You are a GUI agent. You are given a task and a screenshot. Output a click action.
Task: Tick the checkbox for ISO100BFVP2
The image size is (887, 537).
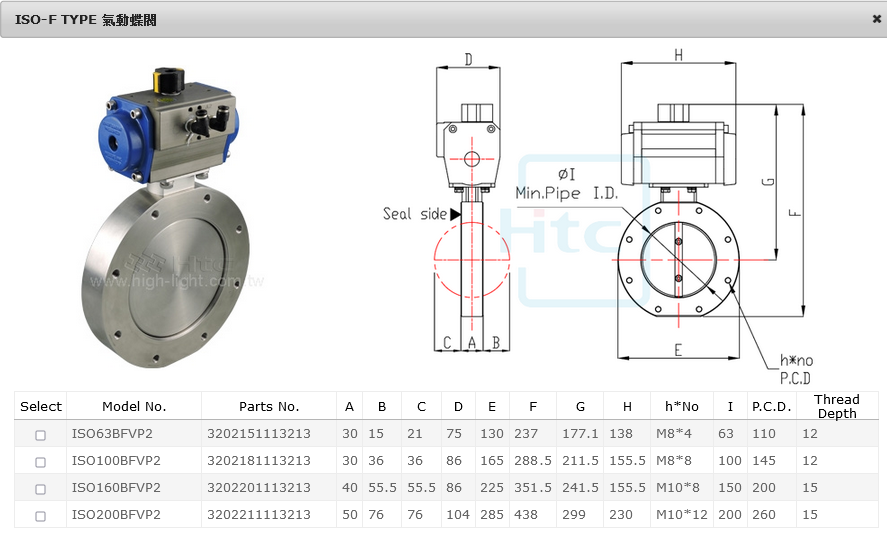click(x=41, y=462)
